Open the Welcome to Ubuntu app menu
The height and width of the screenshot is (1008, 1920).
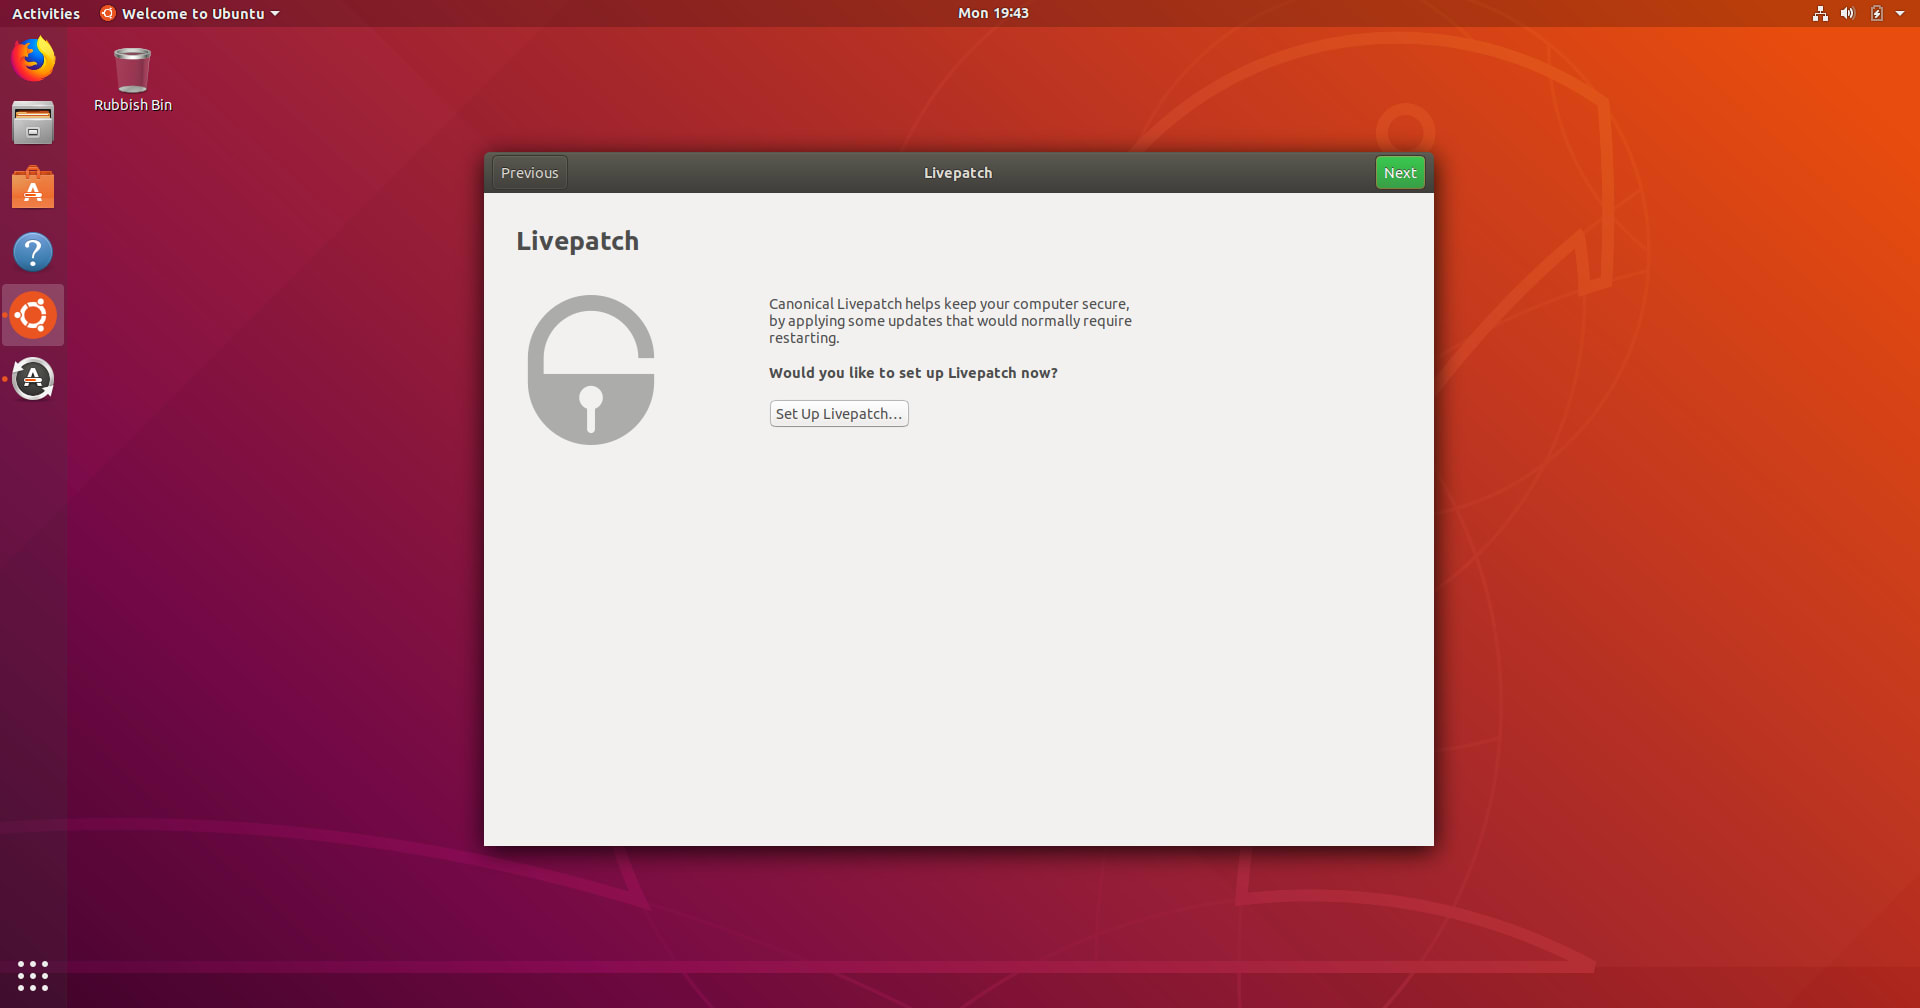[190, 13]
